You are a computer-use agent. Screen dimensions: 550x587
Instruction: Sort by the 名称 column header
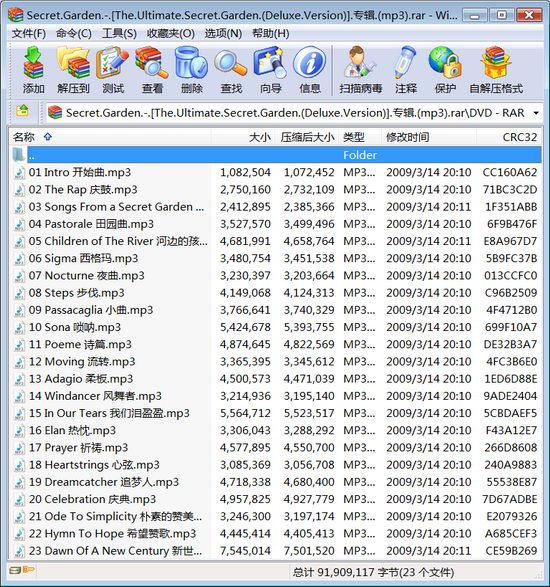110,137
